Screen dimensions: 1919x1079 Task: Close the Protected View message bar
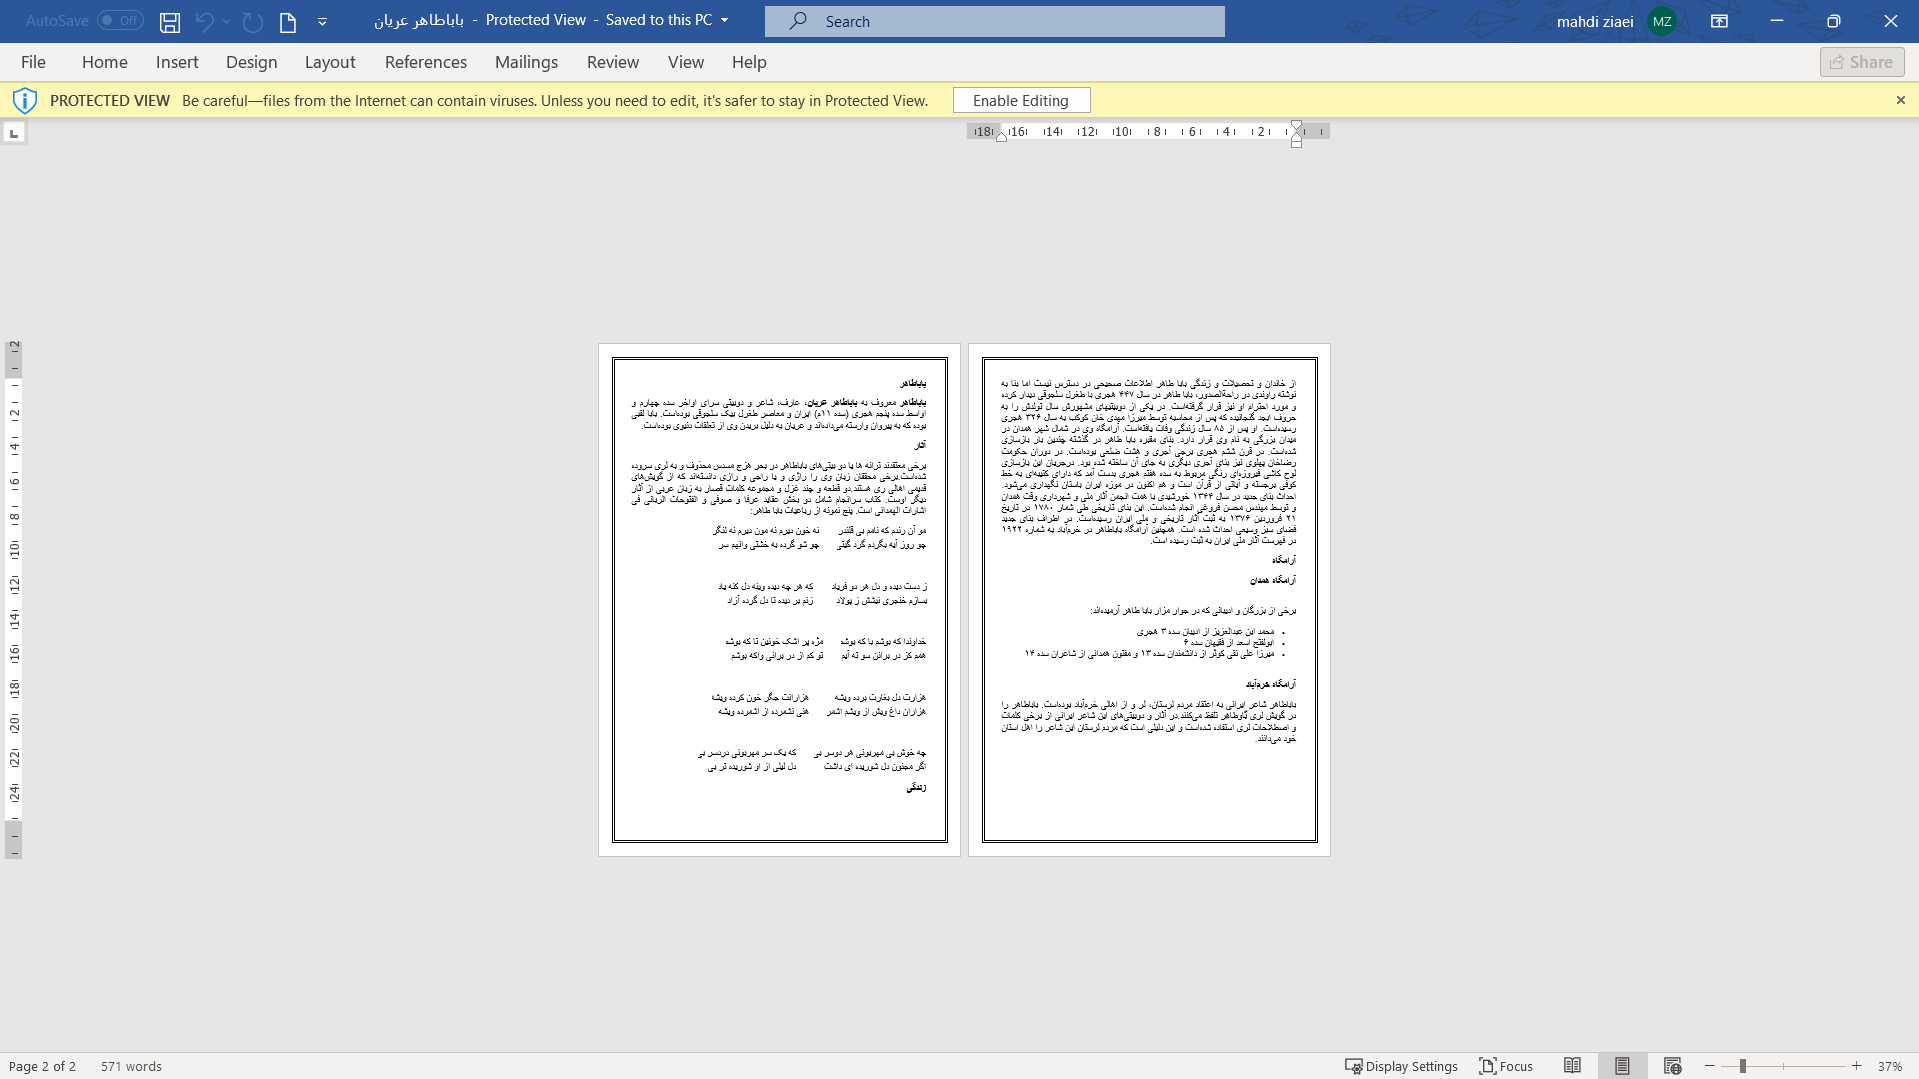[x=1901, y=100]
